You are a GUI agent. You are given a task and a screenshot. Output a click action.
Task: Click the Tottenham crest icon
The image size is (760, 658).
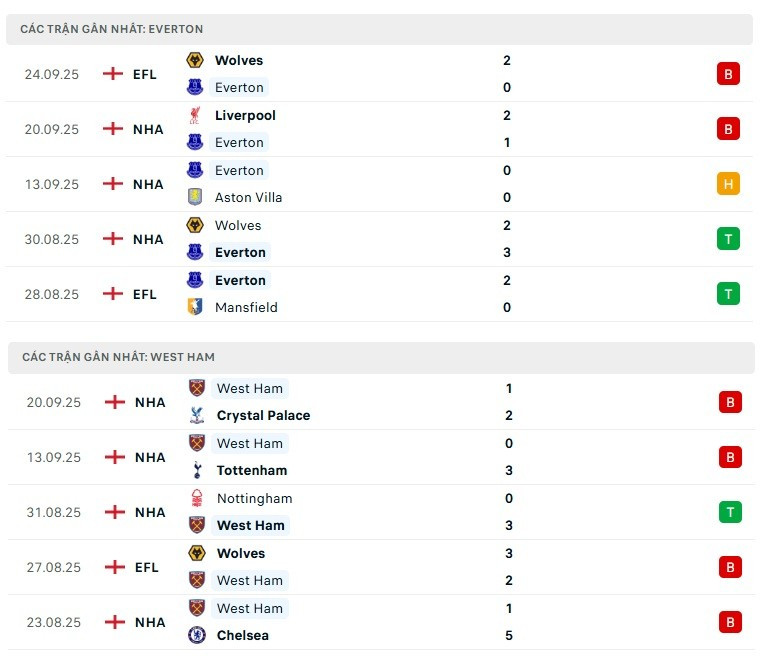pyautogui.click(x=197, y=470)
